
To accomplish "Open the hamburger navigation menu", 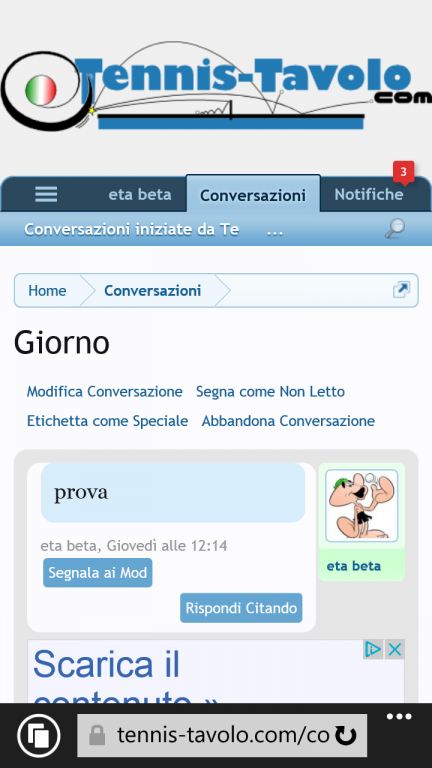I will (46, 194).
